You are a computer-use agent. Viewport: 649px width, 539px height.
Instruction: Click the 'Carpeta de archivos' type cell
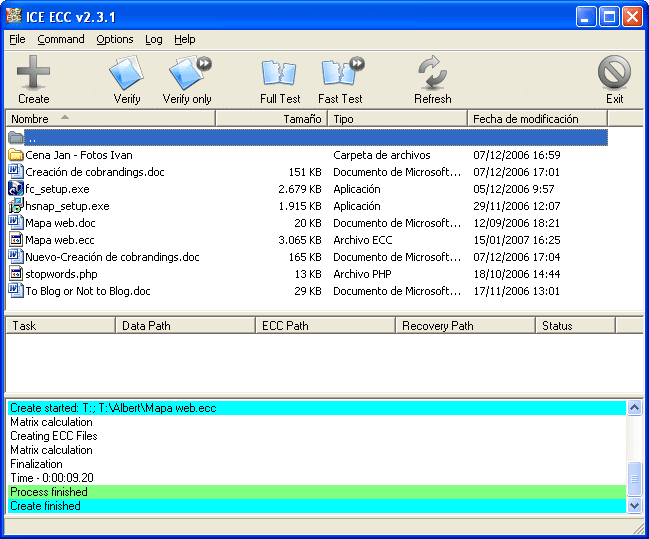pos(382,155)
